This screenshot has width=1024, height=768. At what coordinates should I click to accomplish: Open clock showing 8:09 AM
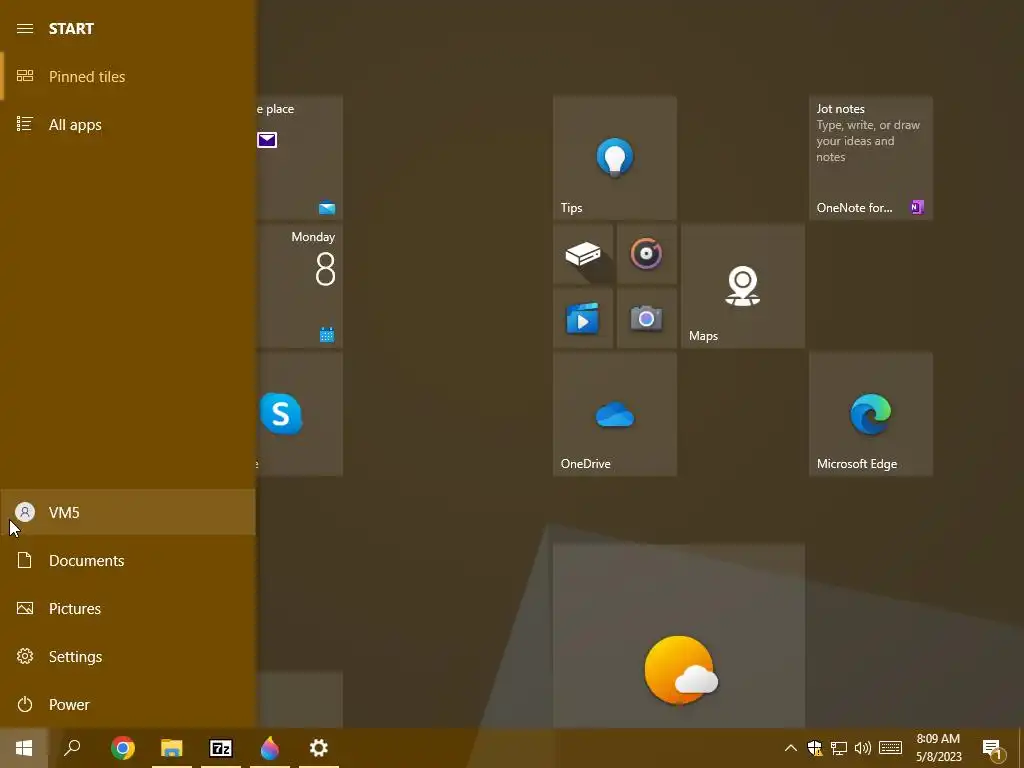938,748
